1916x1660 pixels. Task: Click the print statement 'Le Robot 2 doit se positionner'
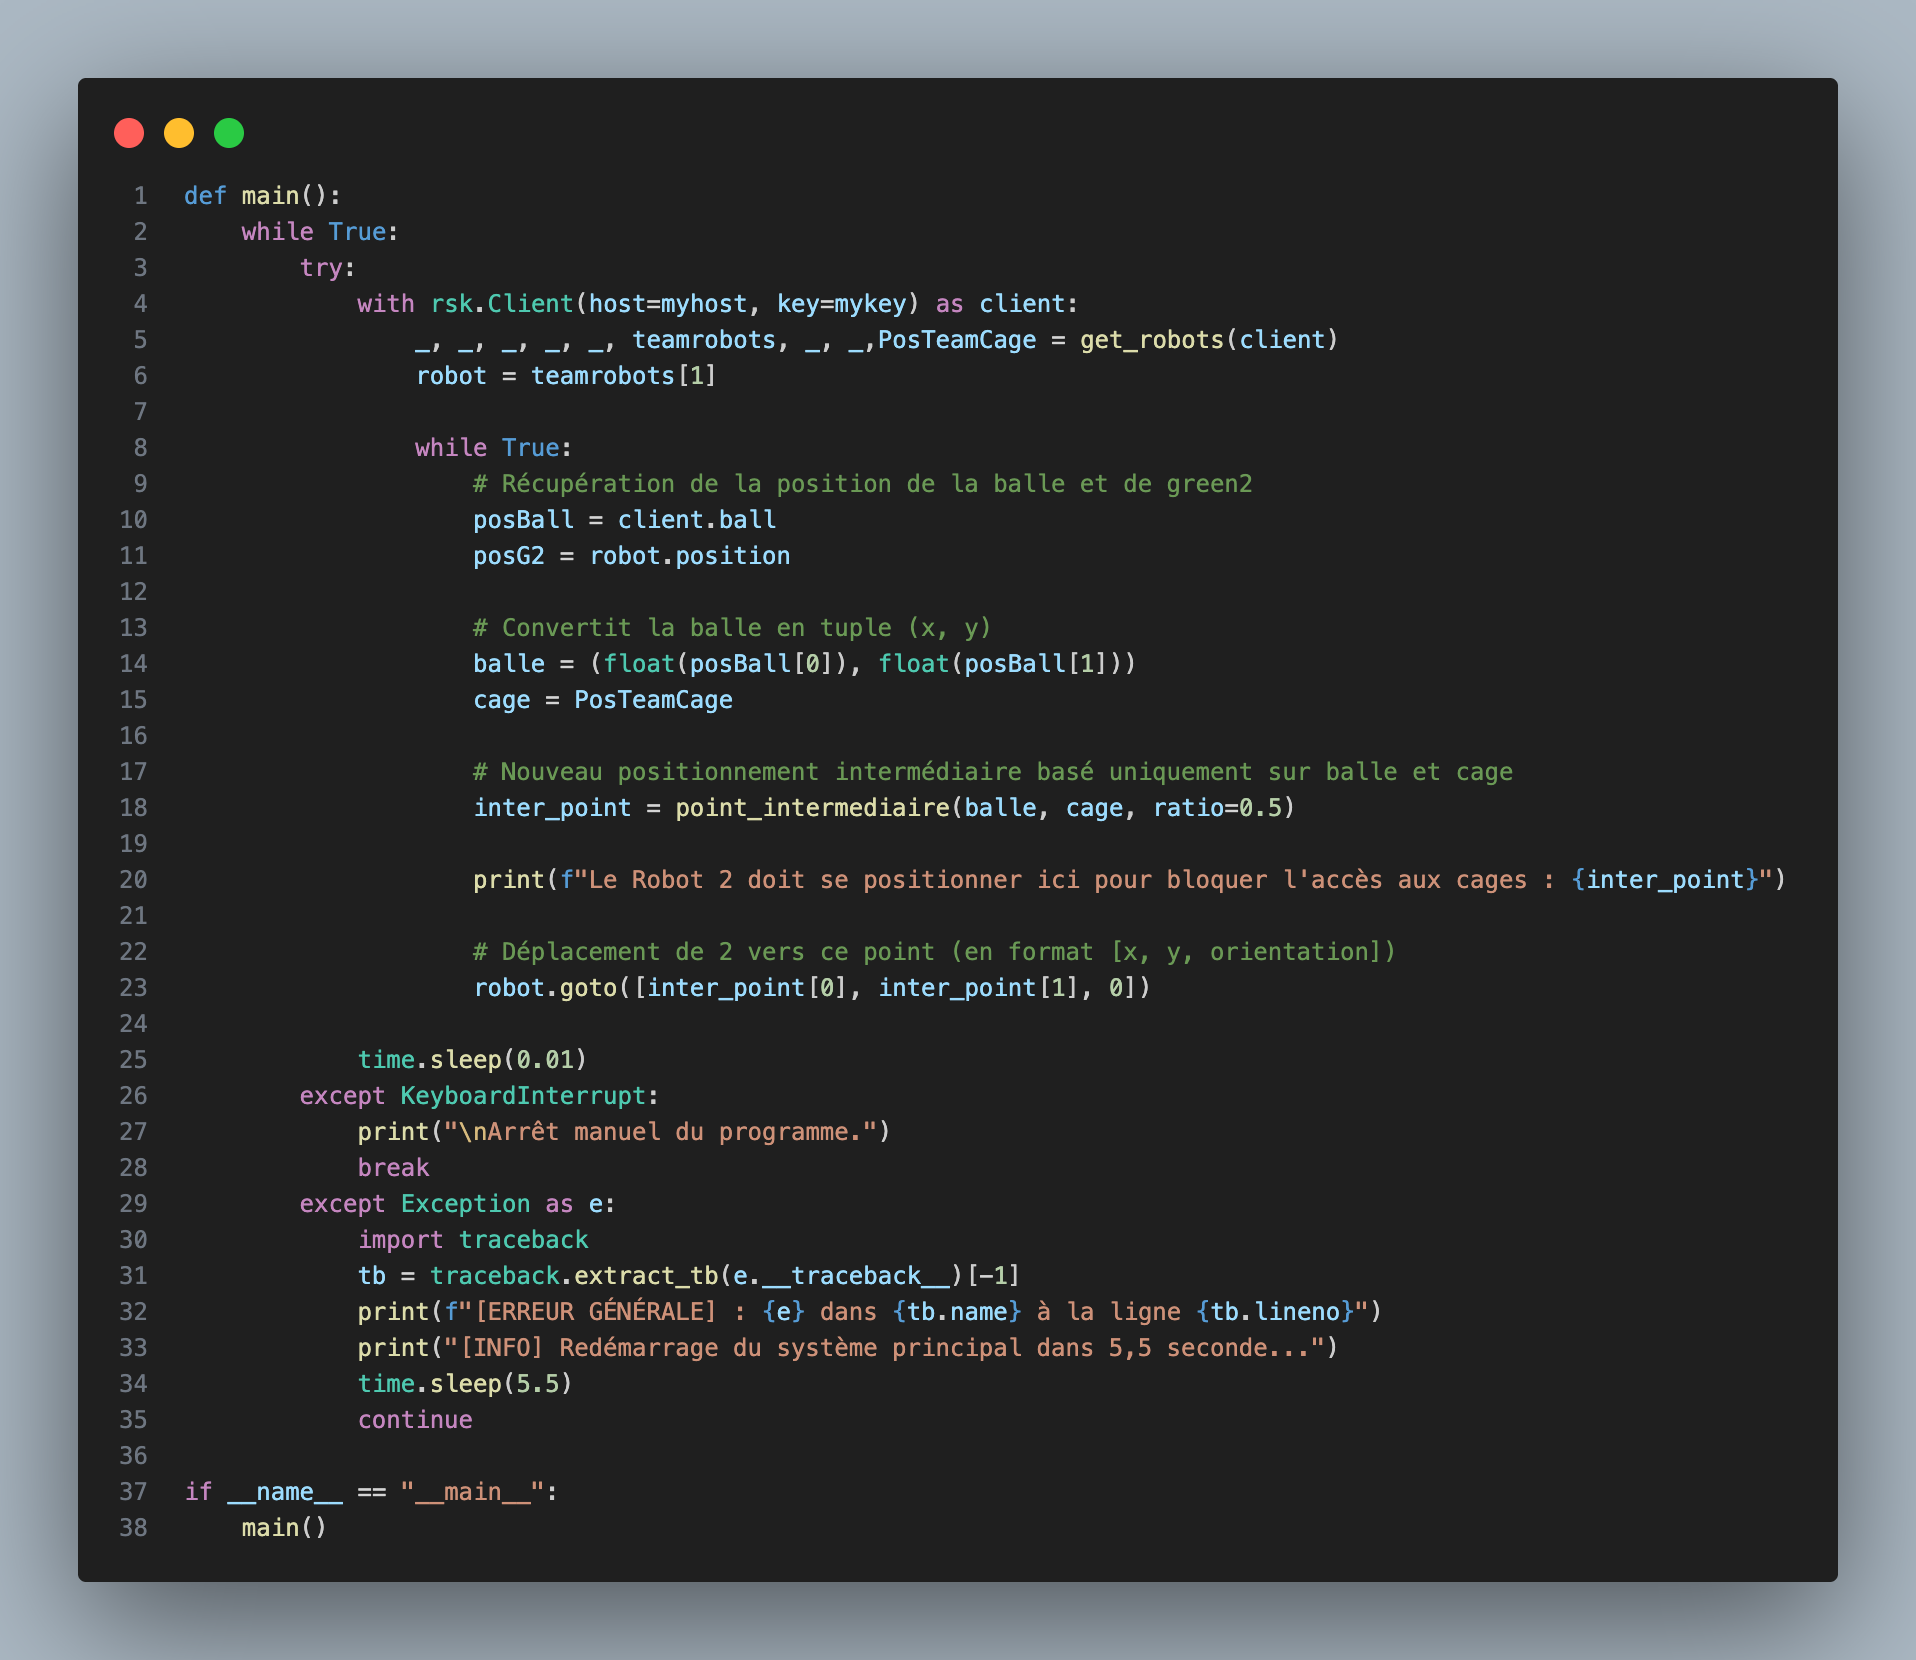click(1130, 880)
